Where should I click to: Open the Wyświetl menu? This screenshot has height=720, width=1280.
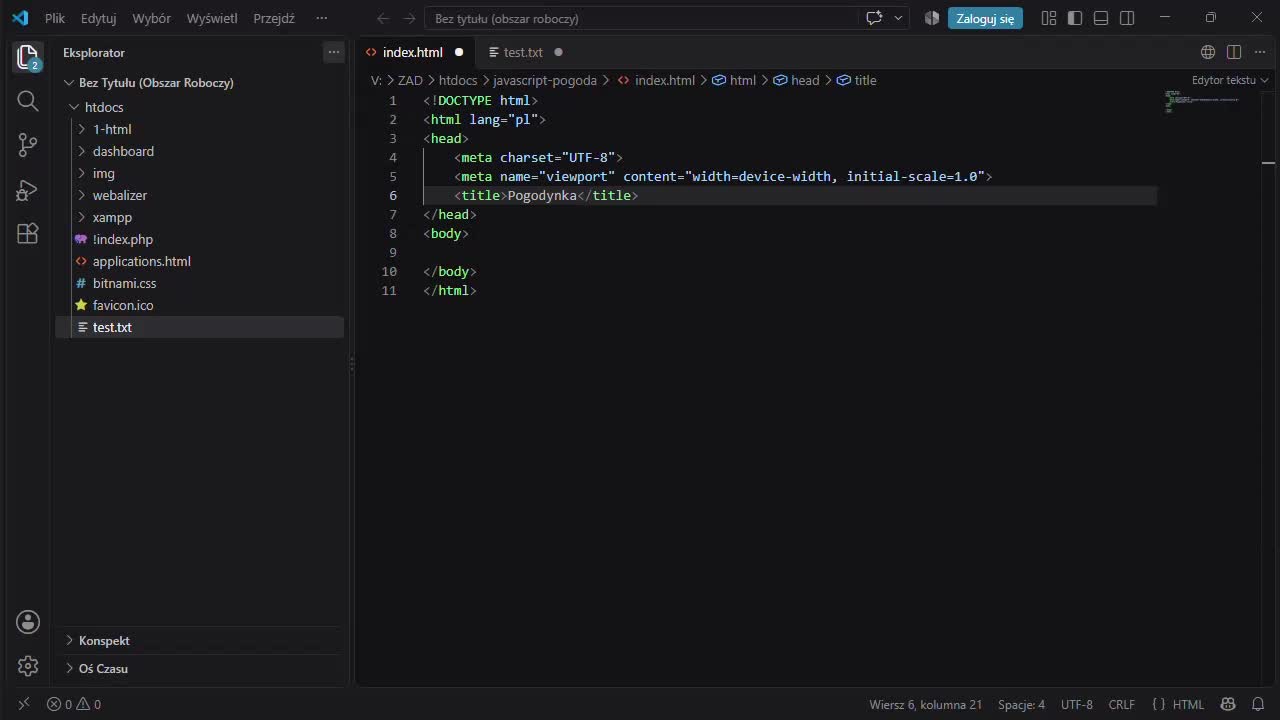click(212, 18)
